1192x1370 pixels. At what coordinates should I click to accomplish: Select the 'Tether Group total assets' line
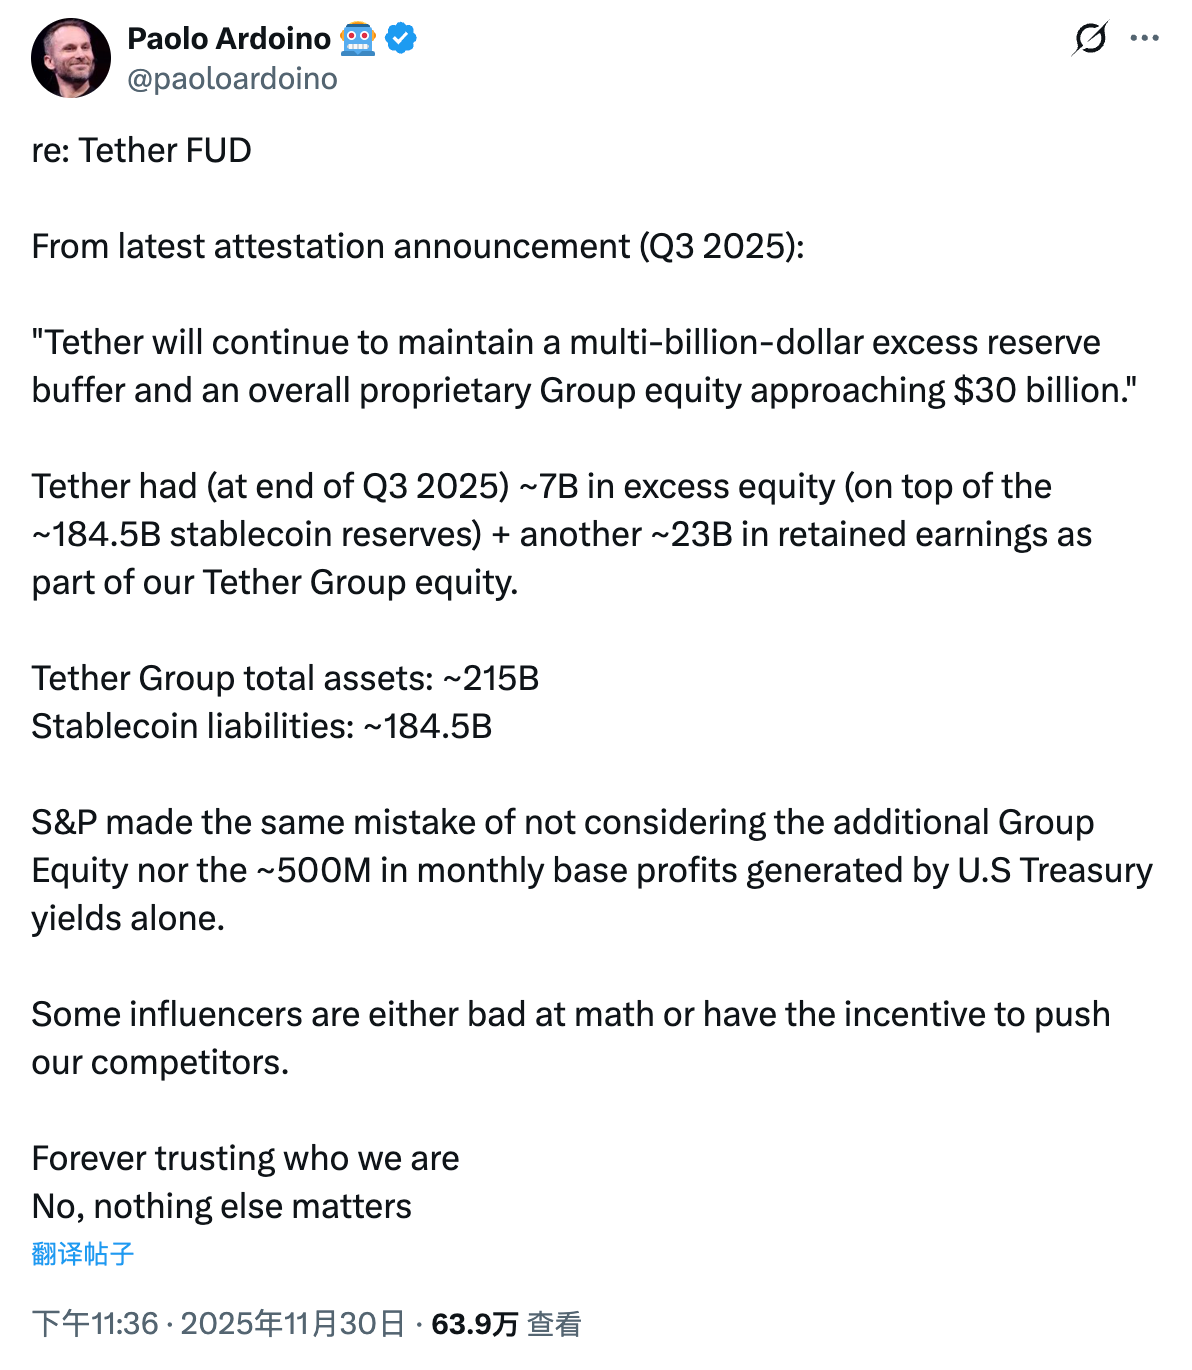(284, 678)
